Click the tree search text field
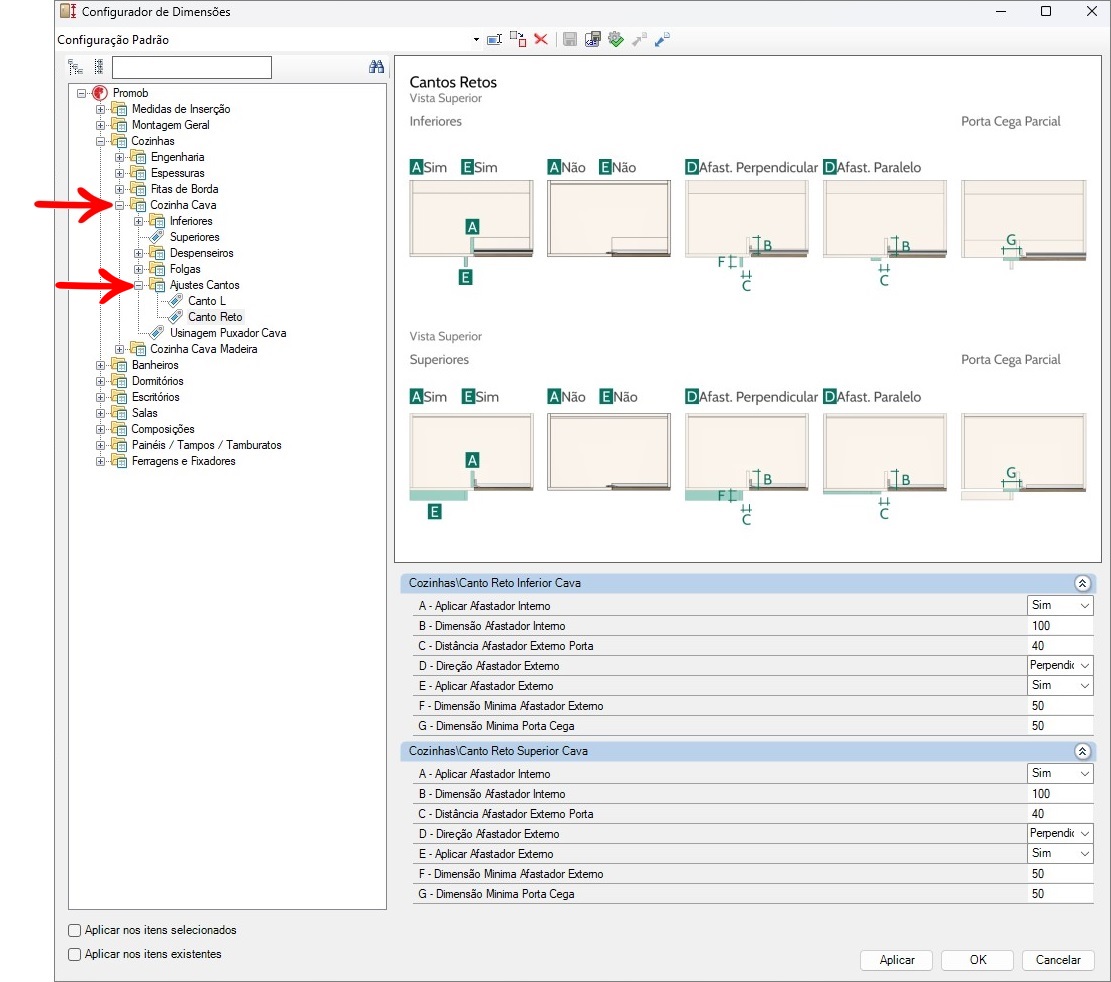 191,67
